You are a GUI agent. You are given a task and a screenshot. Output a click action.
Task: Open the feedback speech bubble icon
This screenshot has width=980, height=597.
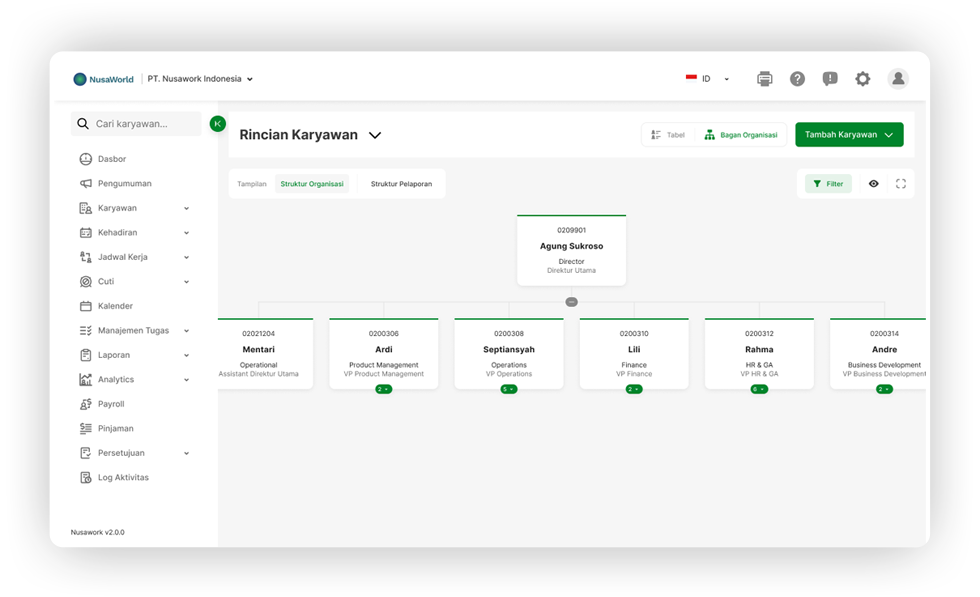[830, 79]
